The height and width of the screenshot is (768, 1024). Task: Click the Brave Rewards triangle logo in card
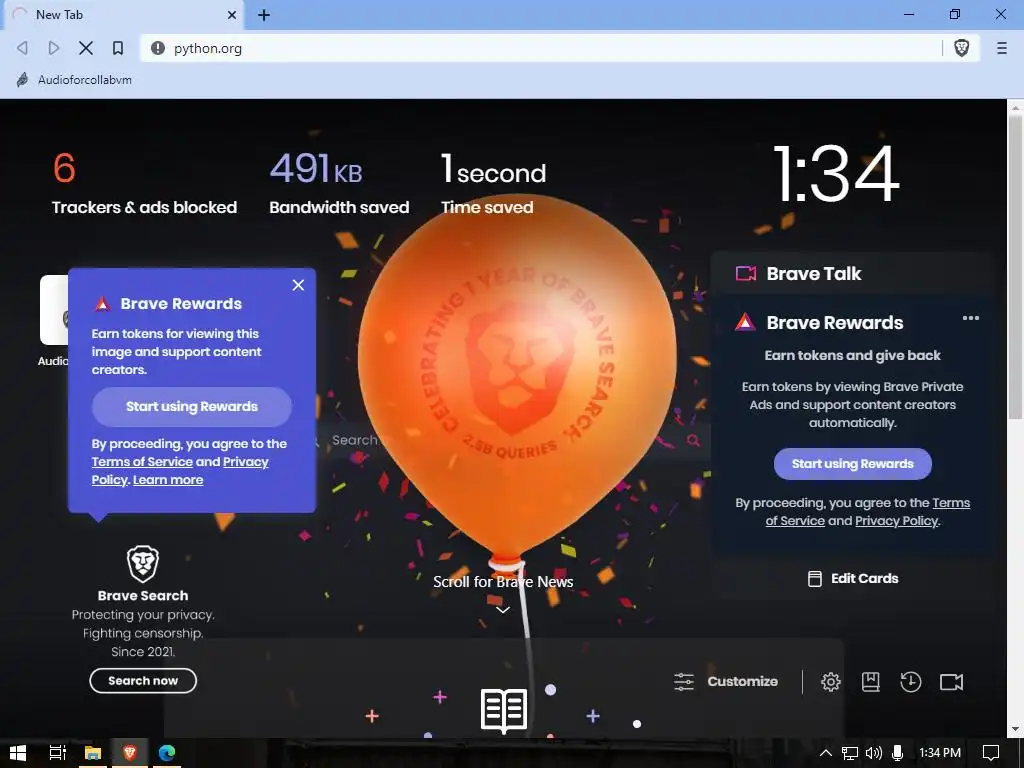point(745,322)
